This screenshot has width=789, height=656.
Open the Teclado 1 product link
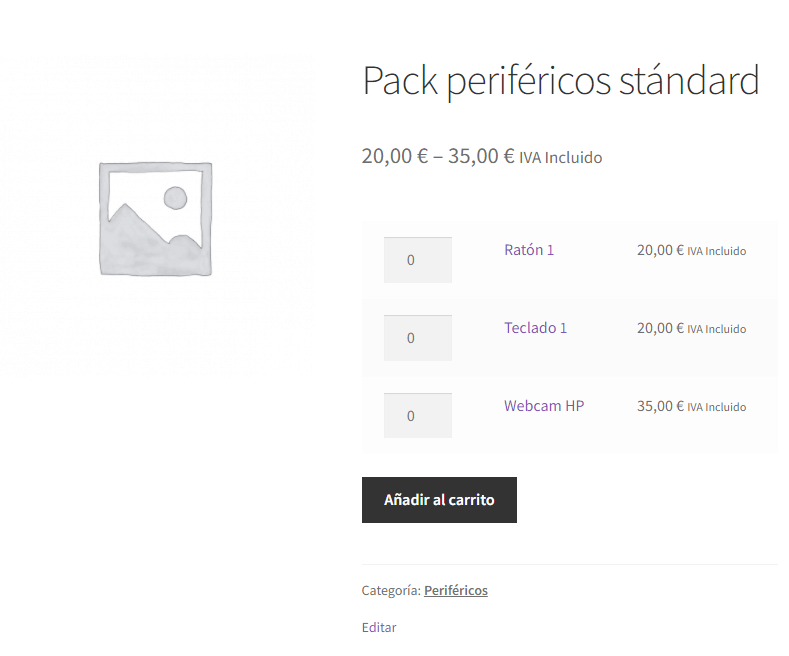click(535, 328)
